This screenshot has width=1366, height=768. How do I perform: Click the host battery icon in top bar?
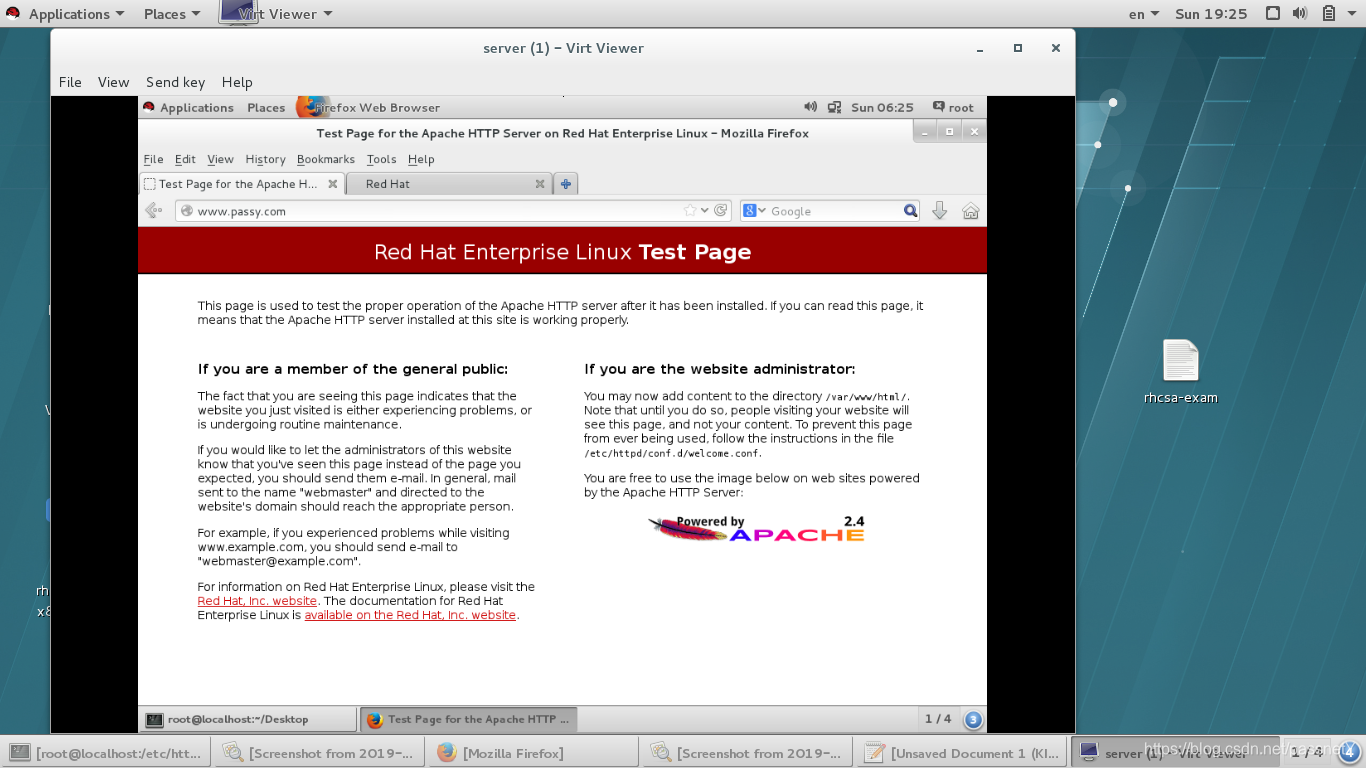[x=1329, y=14]
